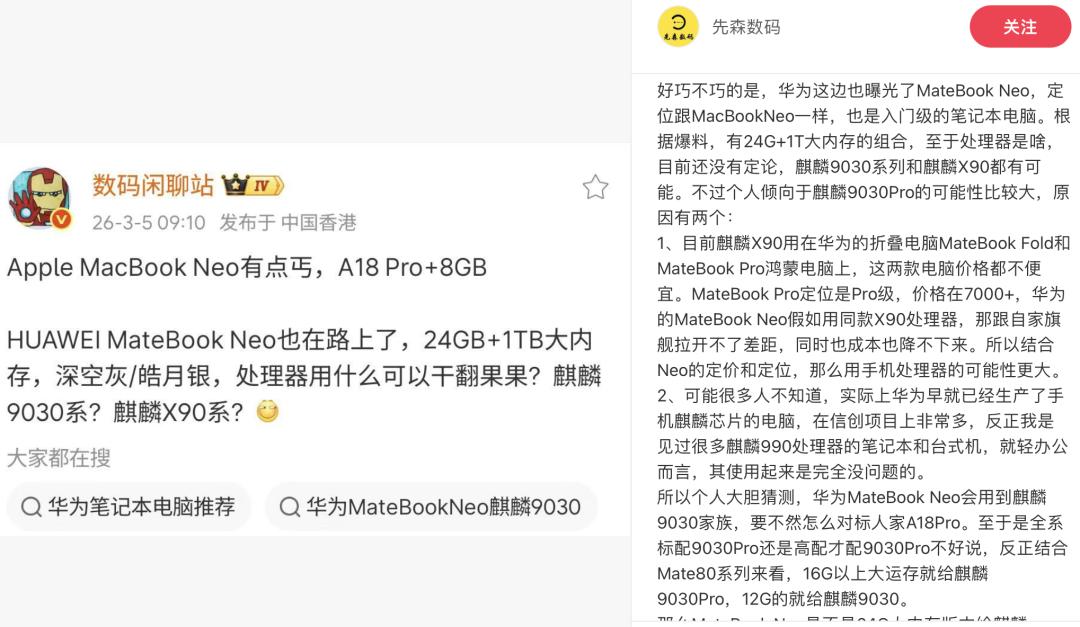The height and width of the screenshot is (627, 1080).
Task: Open the Iron Man profile avatar
Action: click(x=40, y=198)
